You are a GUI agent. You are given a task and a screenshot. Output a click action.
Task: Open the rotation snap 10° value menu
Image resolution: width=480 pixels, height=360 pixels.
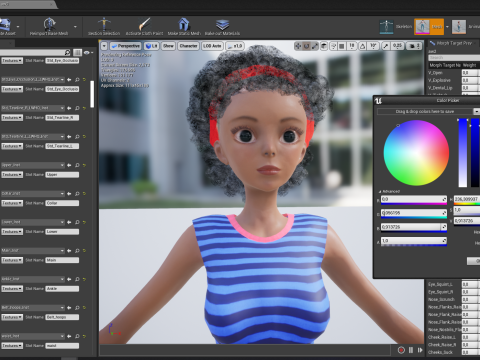[373, 46]
